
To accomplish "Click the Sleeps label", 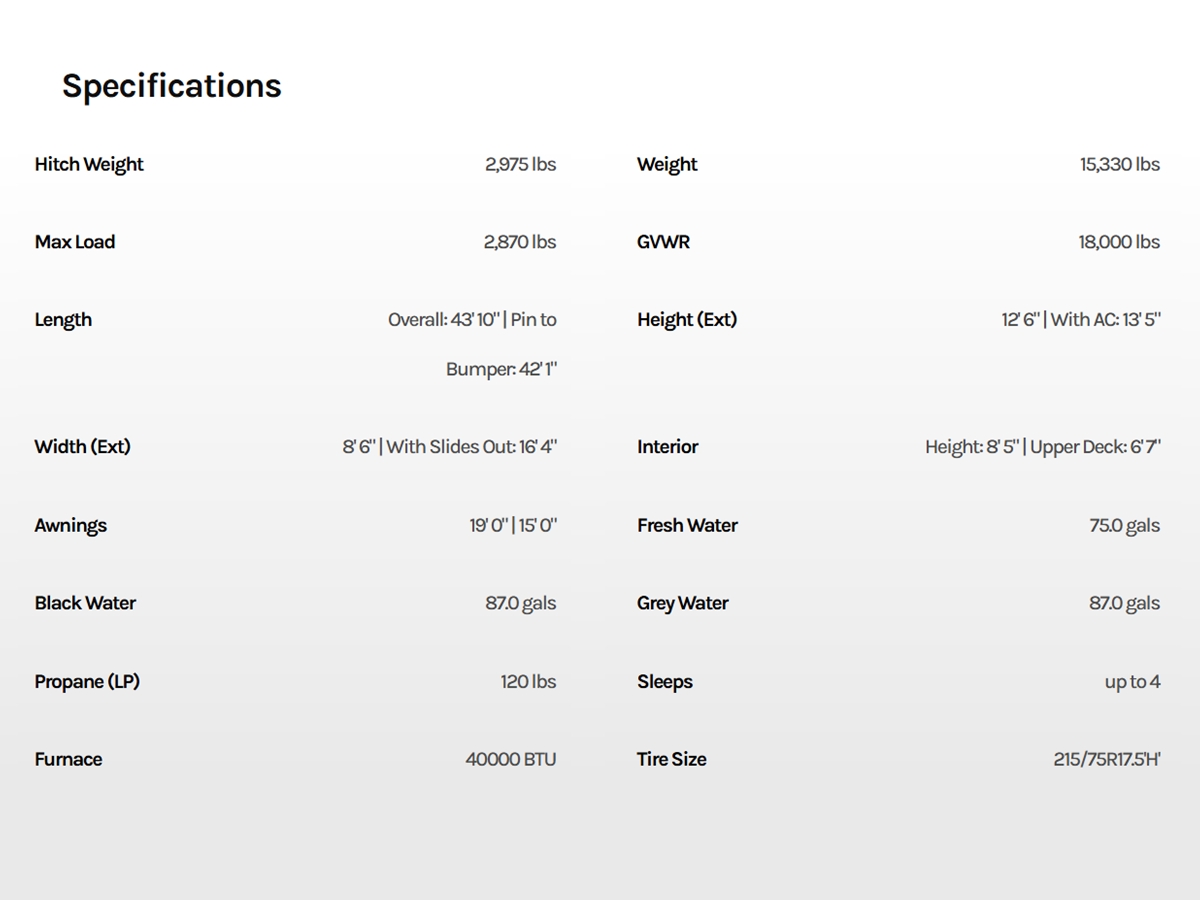I will [665, 682].
